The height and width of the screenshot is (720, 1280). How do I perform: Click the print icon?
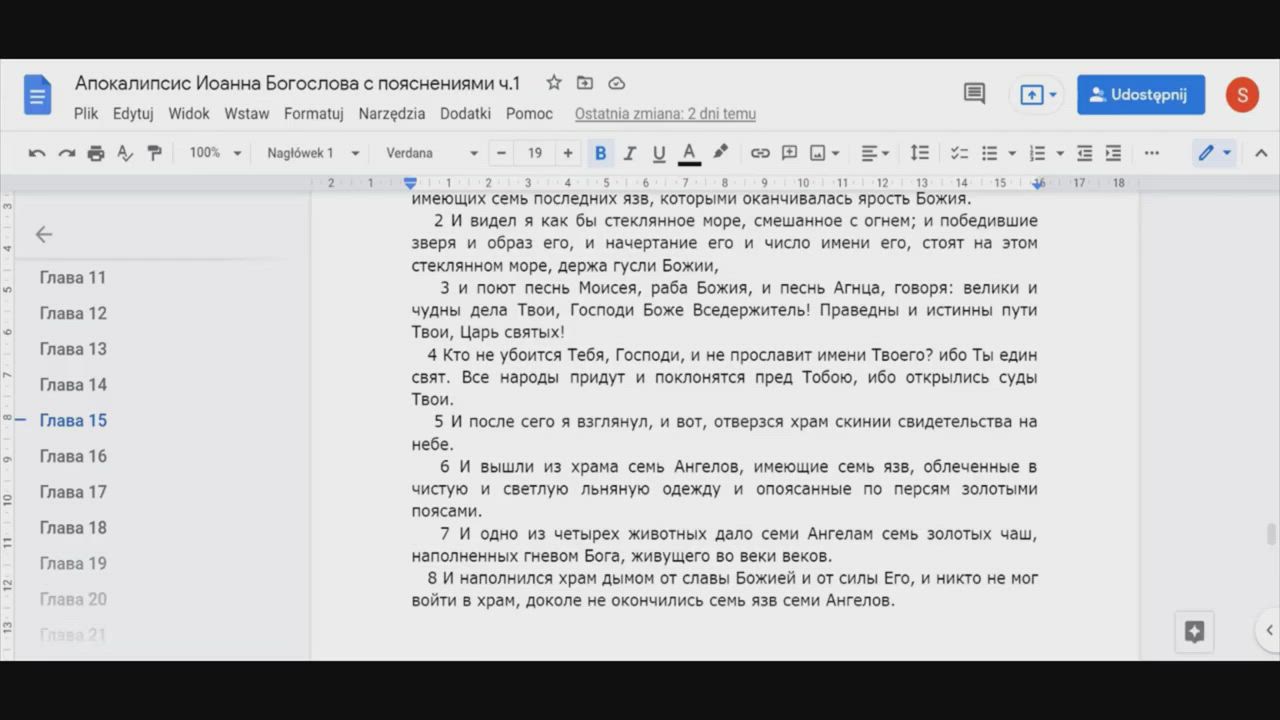(96, 153)
